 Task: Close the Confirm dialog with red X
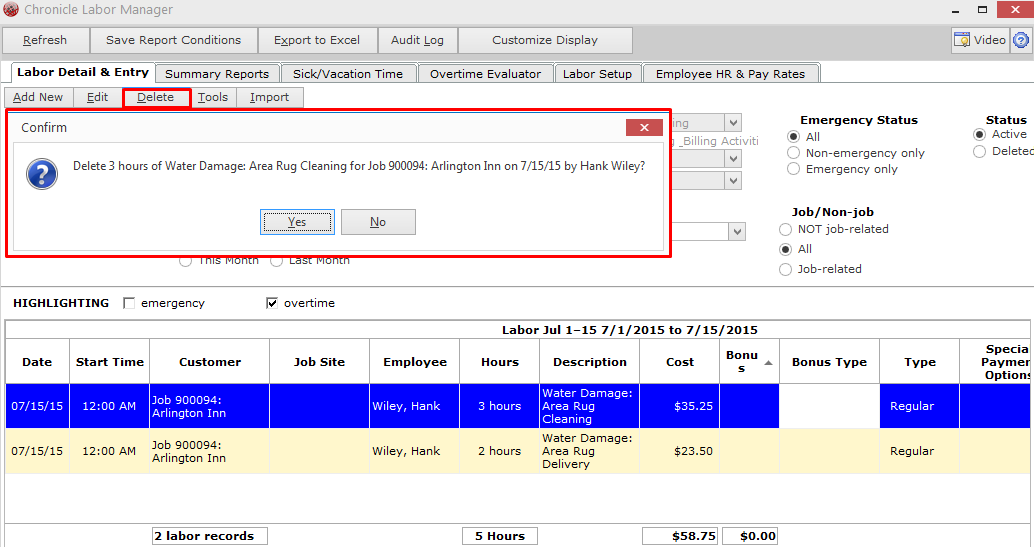point(644,127)
